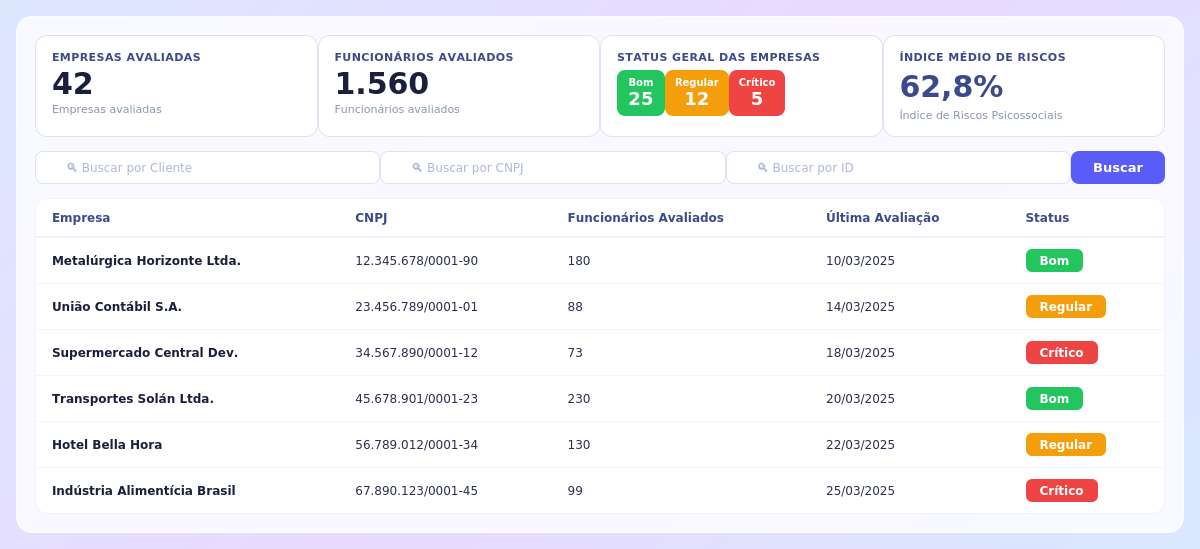Screen dimensions: 1200x549
Task: Click Regular badge for Hotel Bella Hora
Action: (x=1066, y=445)
